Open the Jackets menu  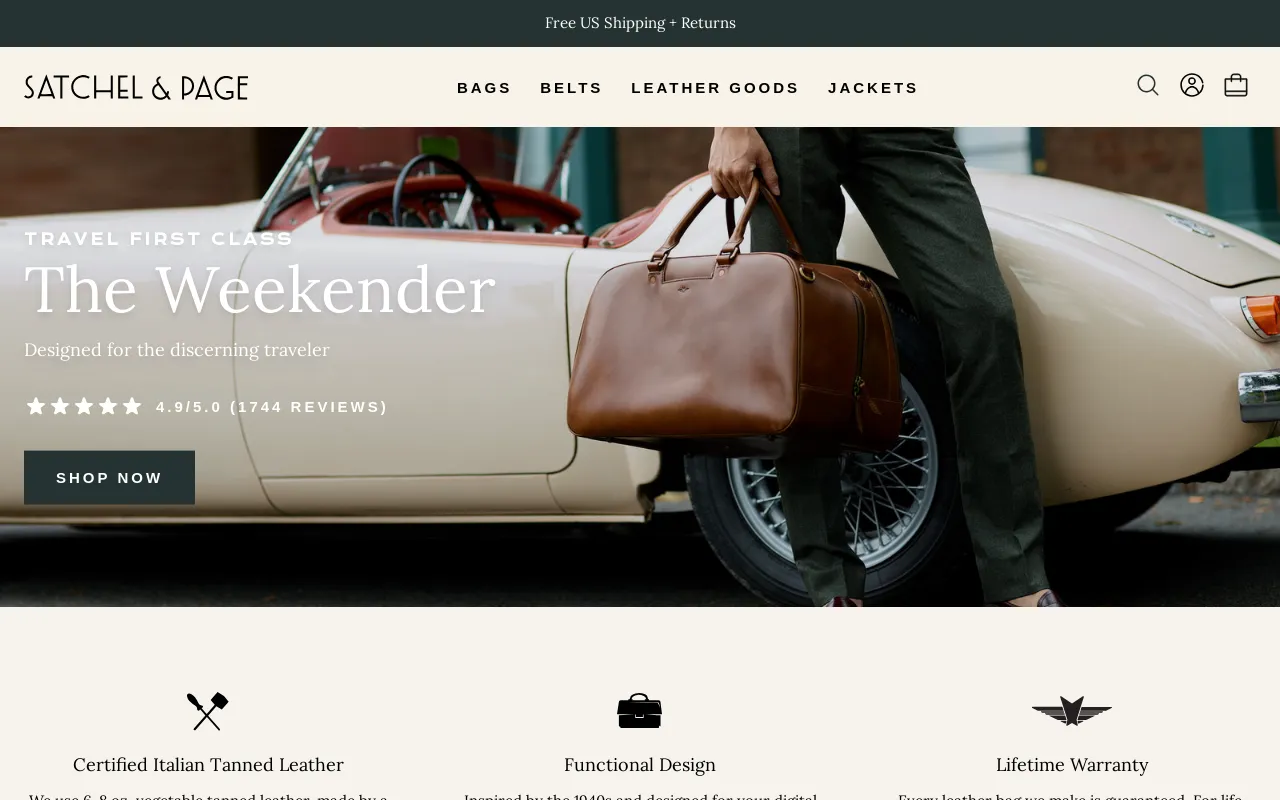click(873, 88)
